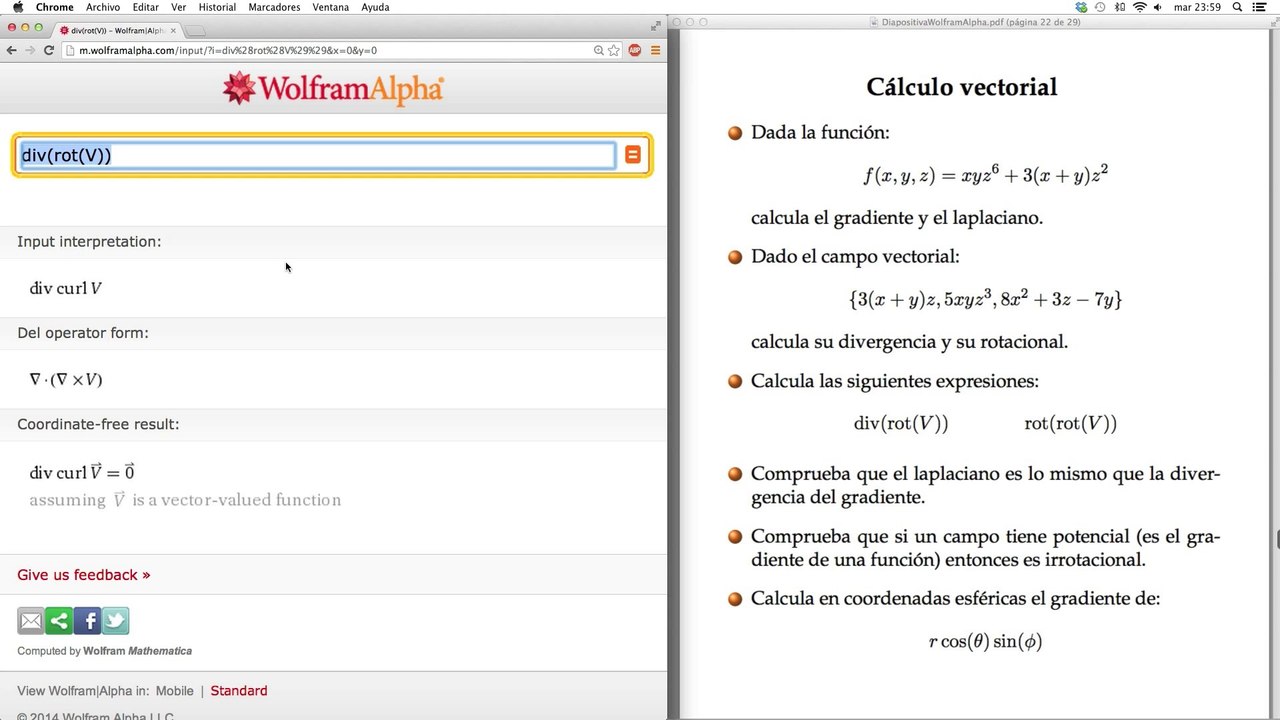Click the green share icon
1280x720 pixels.
click(59, 621)
